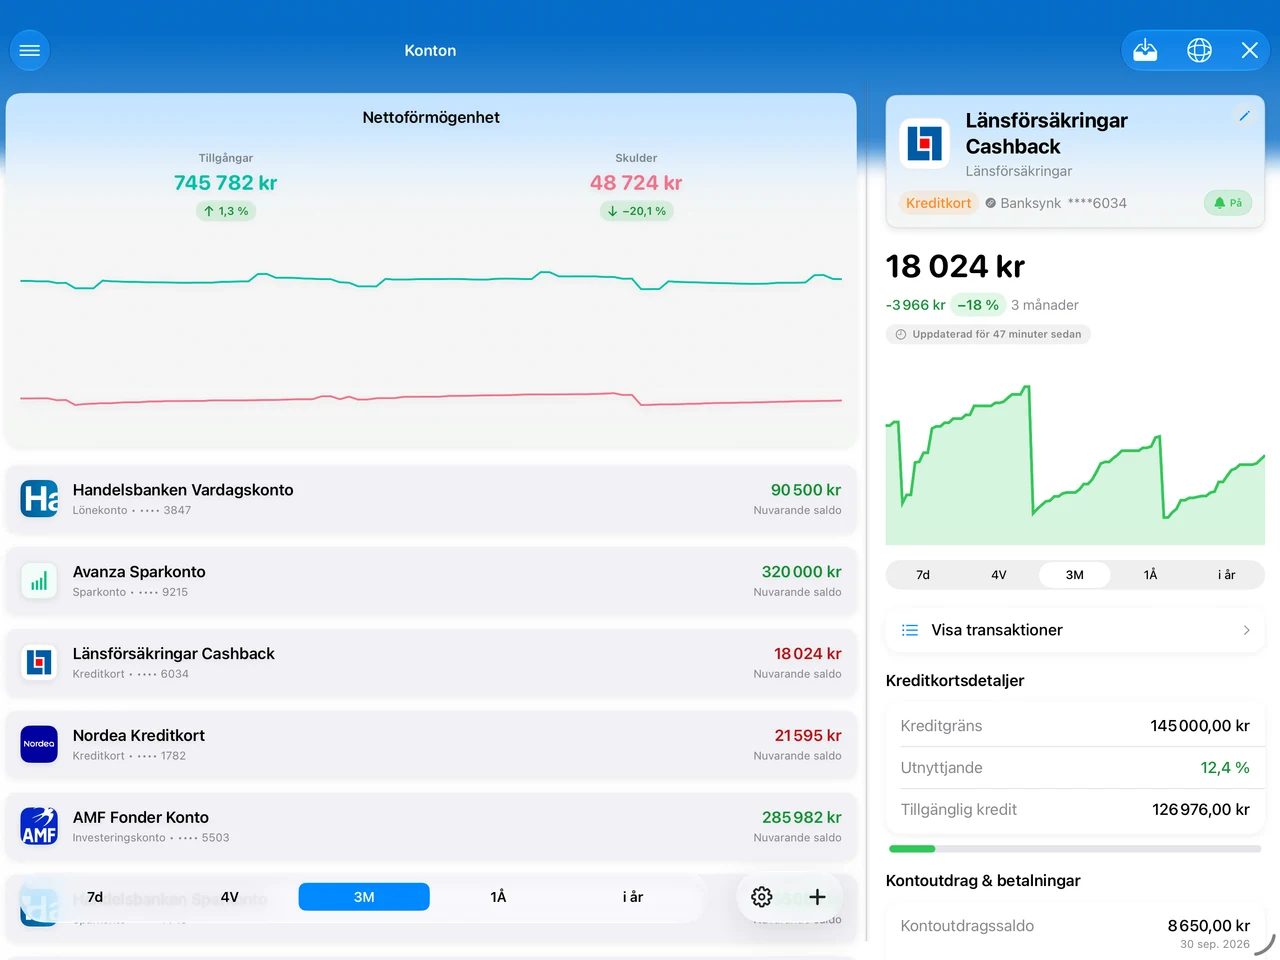The height and width of the screenshot is (960, 1280).
Task: Open Nordea Kreditkort account row
Action: (431, 744)
